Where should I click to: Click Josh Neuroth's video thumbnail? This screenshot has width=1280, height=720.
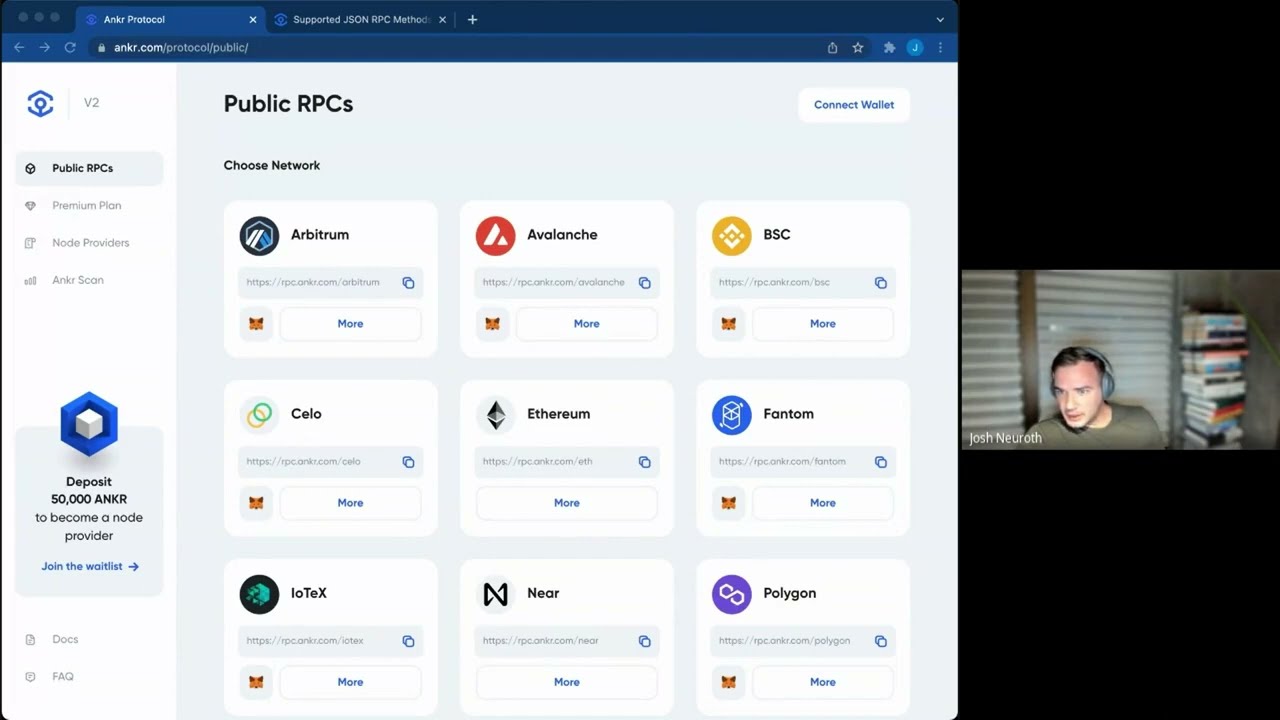1121,360
